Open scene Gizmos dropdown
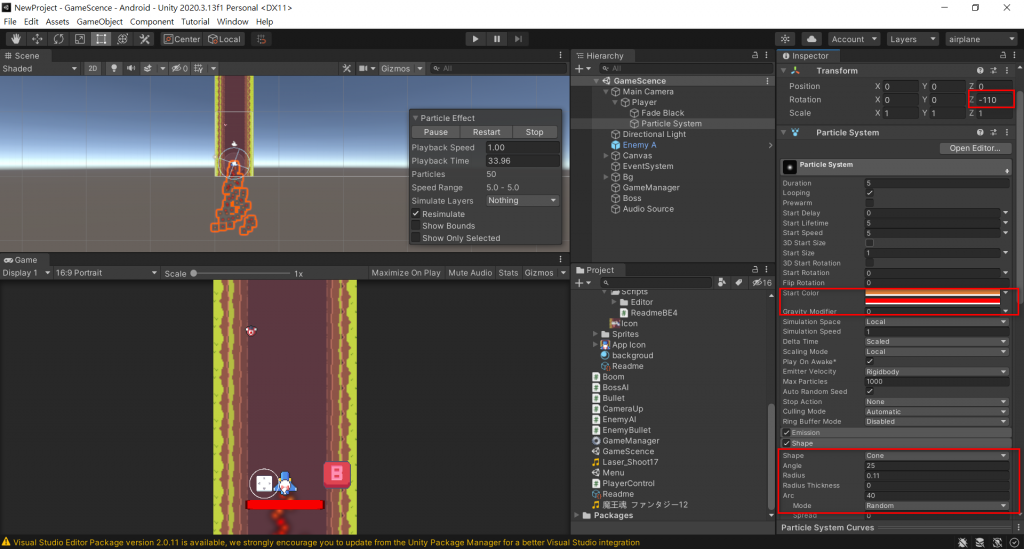This screenshot has width=1024, height=549. coord(401,69)
